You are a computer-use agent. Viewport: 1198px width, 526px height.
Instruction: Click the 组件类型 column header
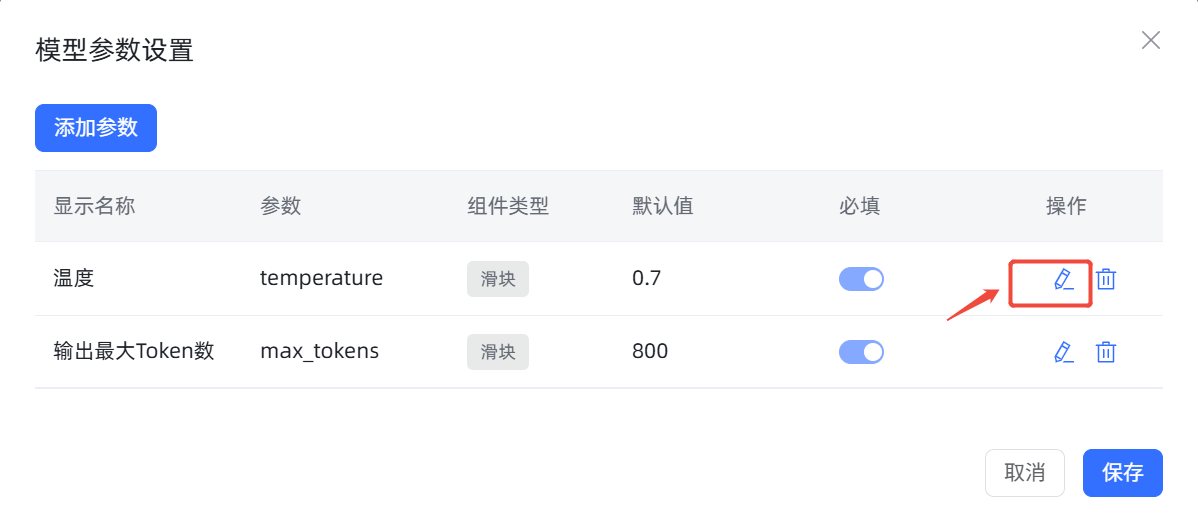[508, 206]
